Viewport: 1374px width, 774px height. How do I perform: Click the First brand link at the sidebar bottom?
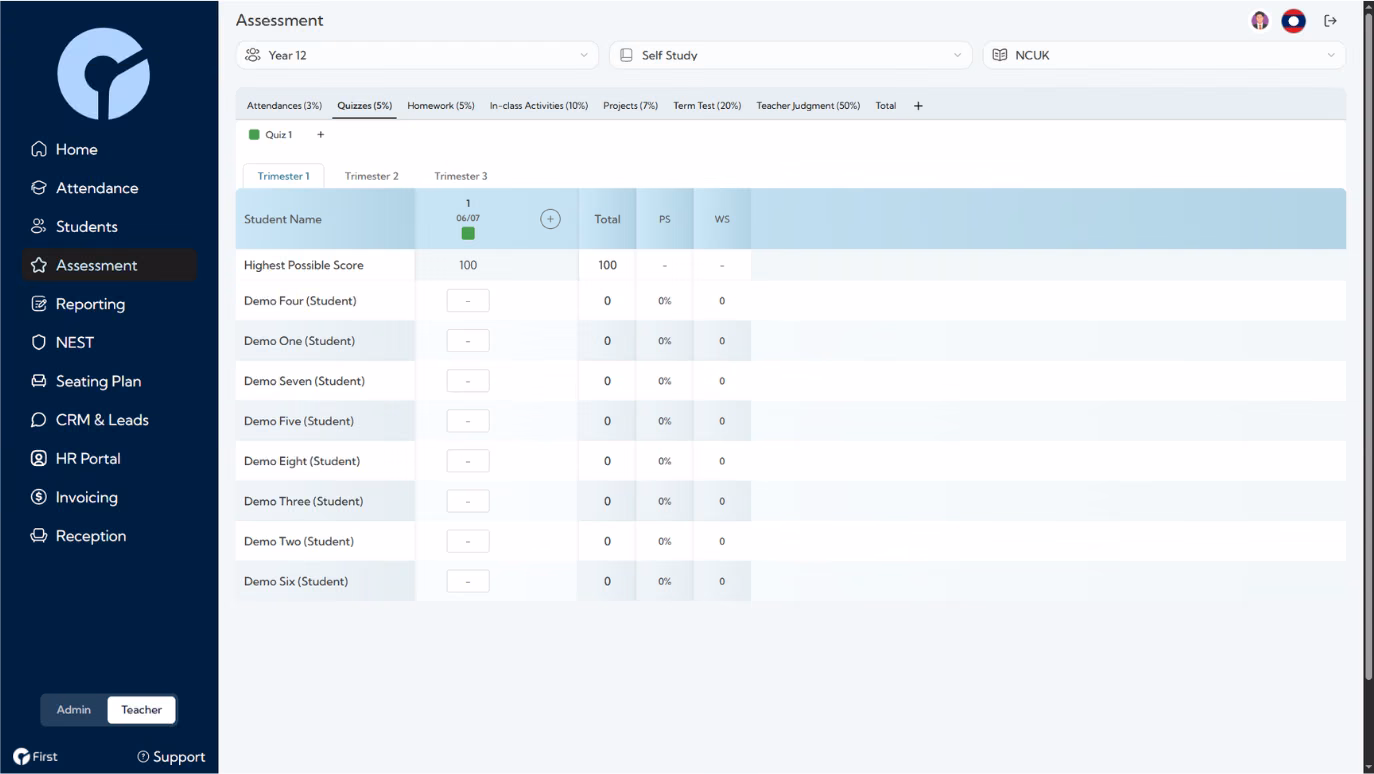[35, 757]
